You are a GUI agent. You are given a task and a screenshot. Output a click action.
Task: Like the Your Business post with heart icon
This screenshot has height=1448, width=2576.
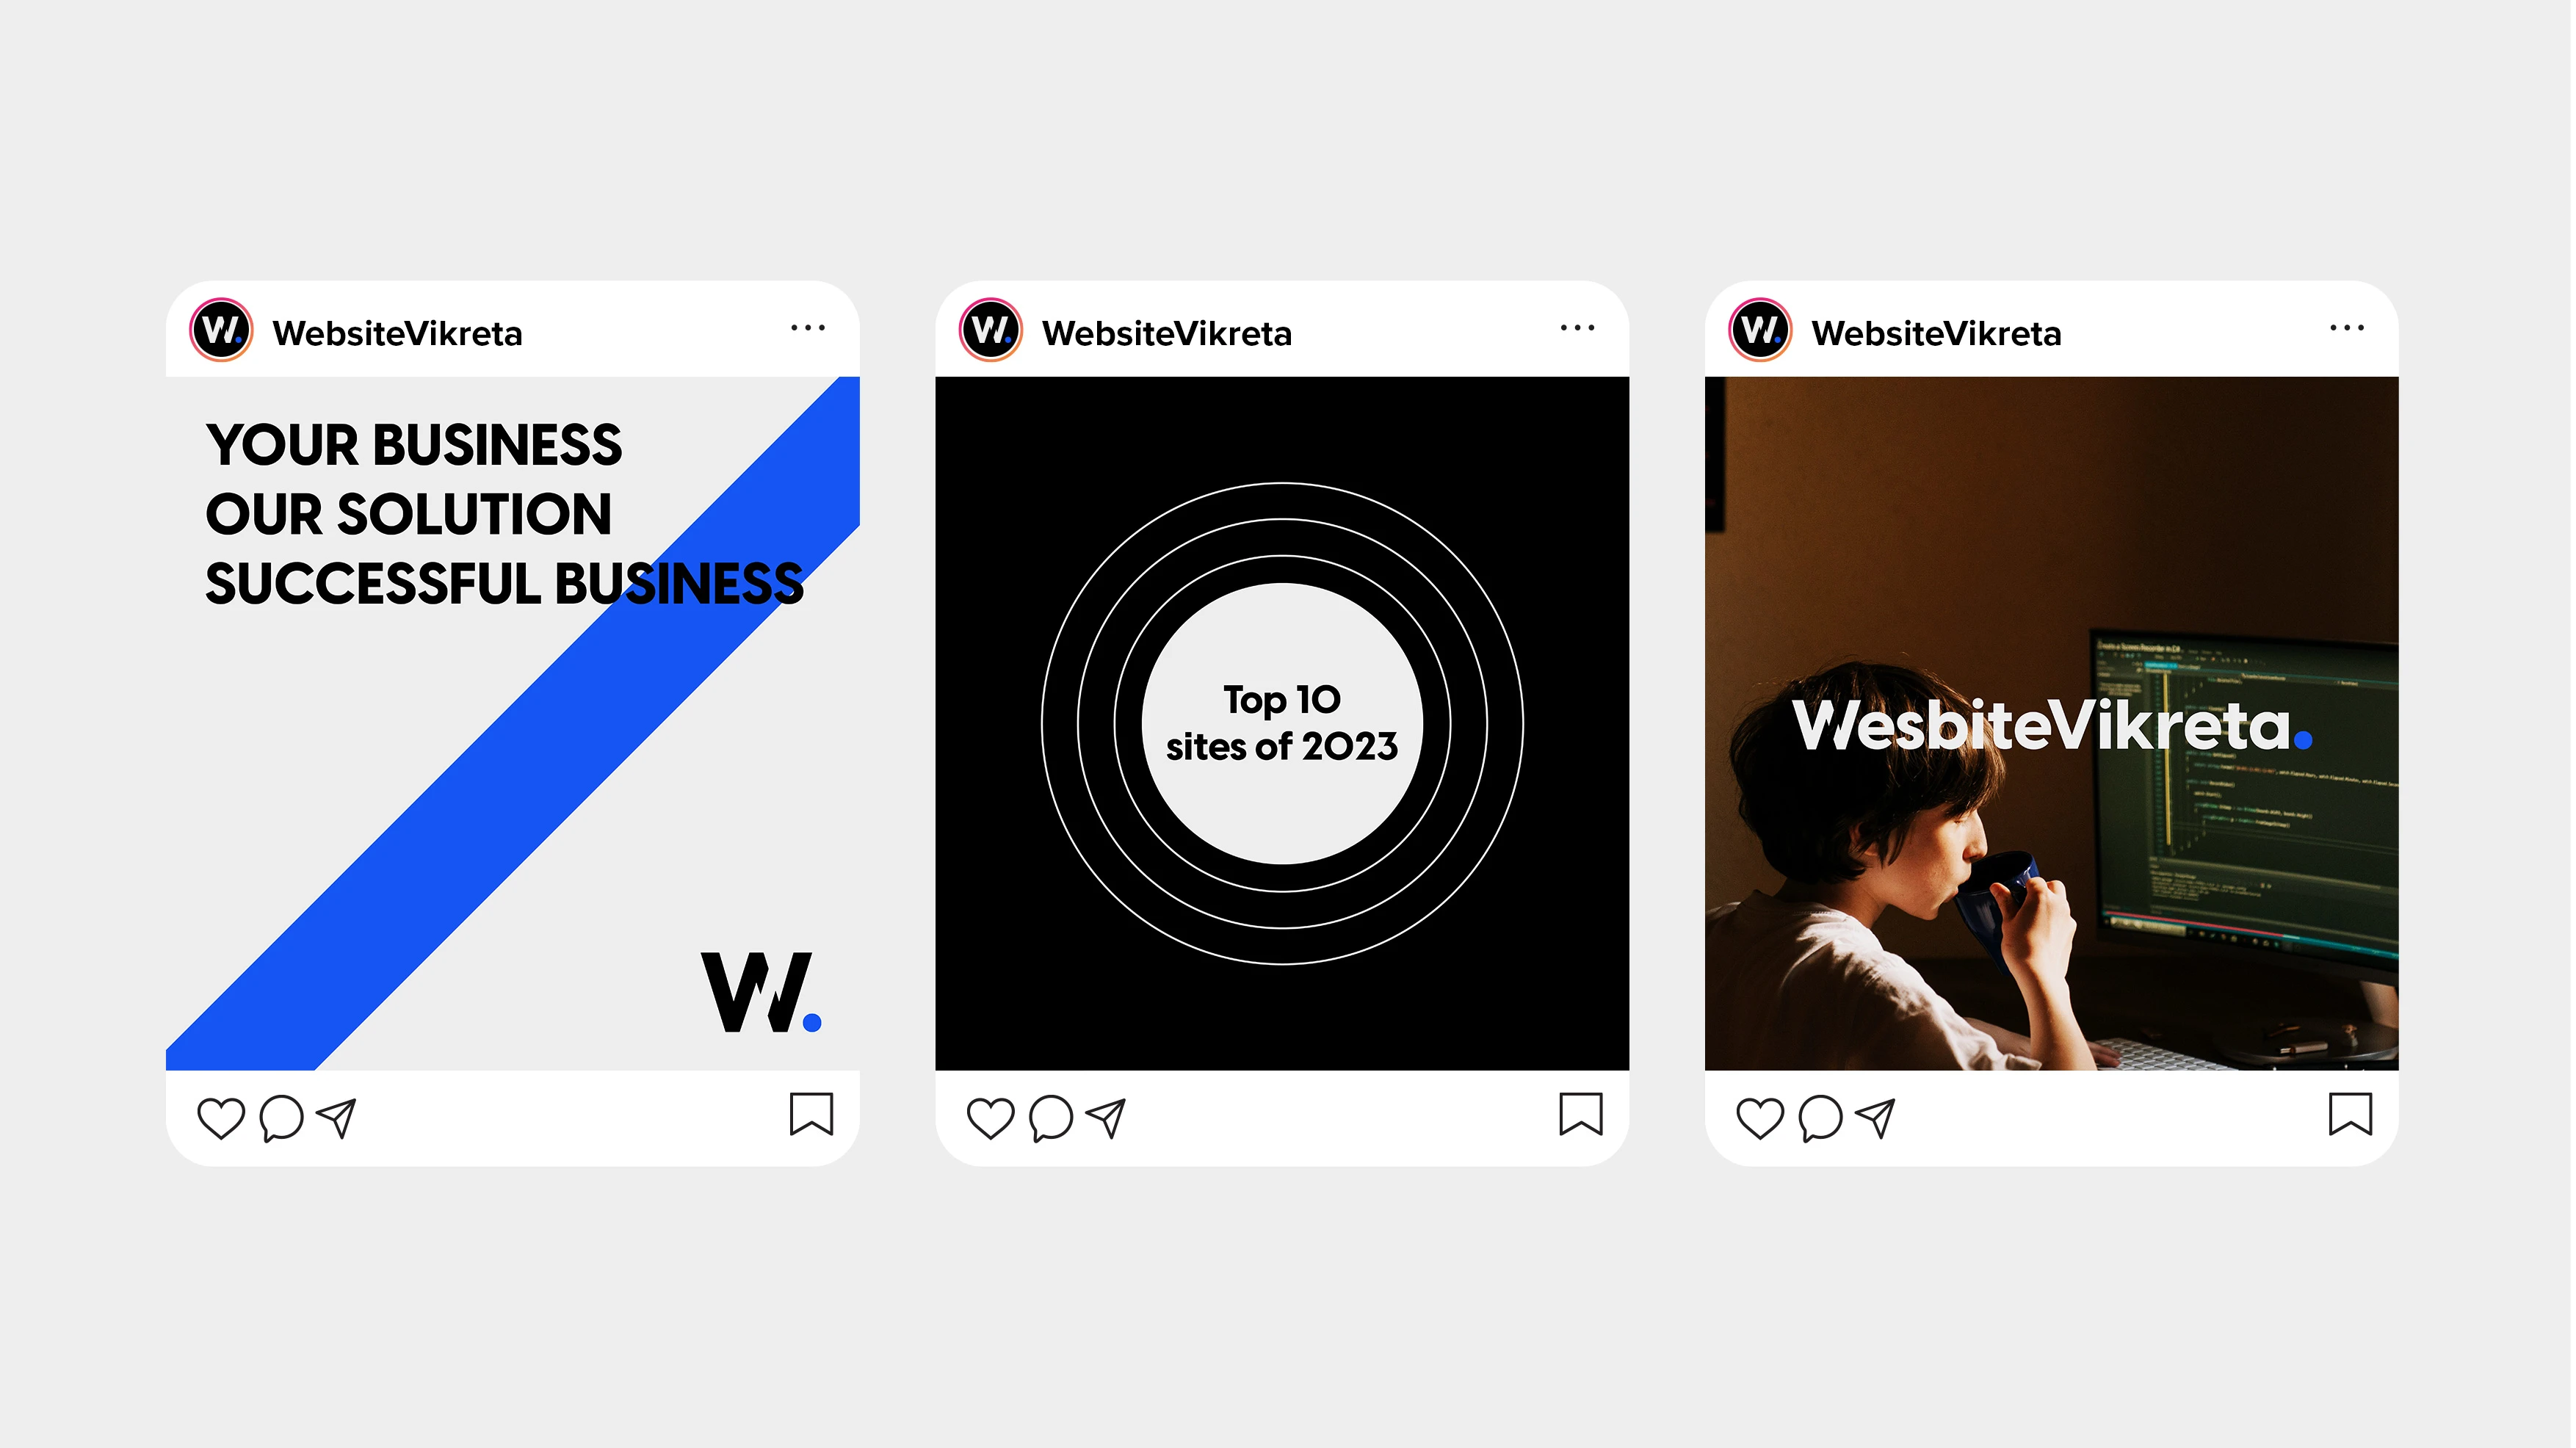pos(221,1118)
